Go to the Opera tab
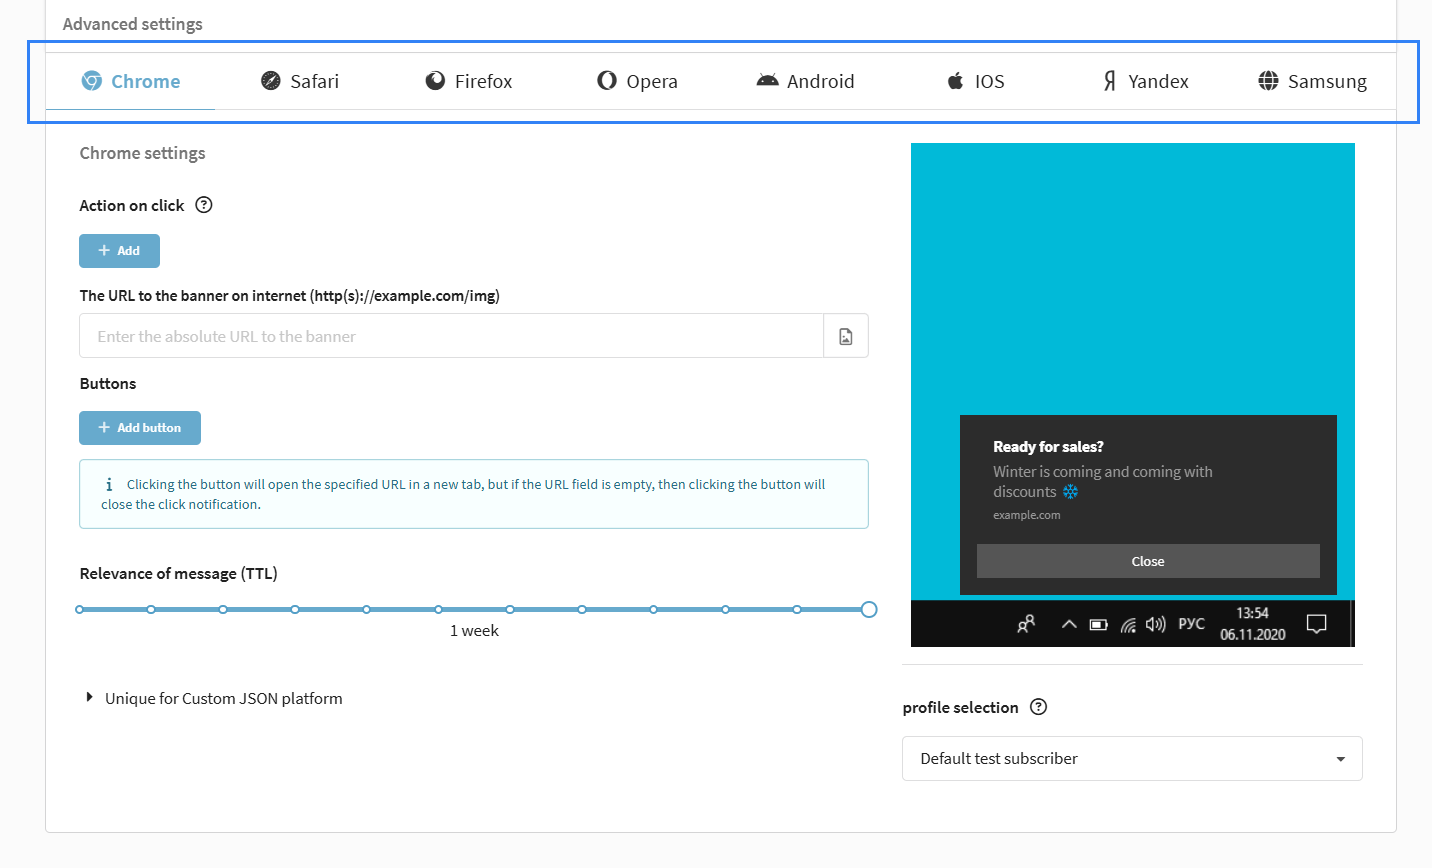This screenshot has width=1432, height=868. [637, 81]
